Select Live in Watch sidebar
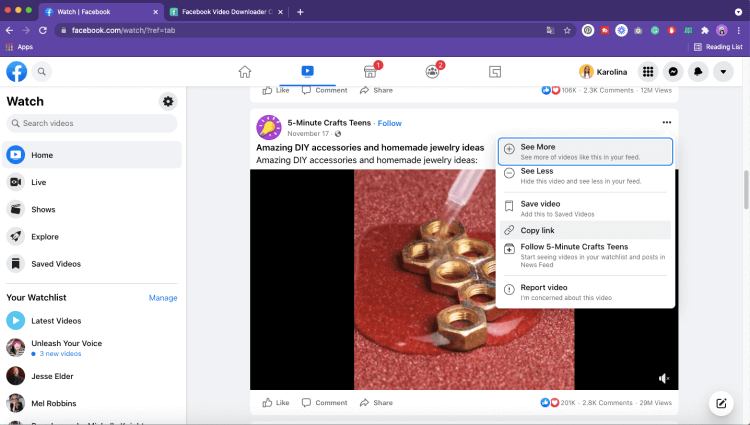 click(x=92, y=182)
